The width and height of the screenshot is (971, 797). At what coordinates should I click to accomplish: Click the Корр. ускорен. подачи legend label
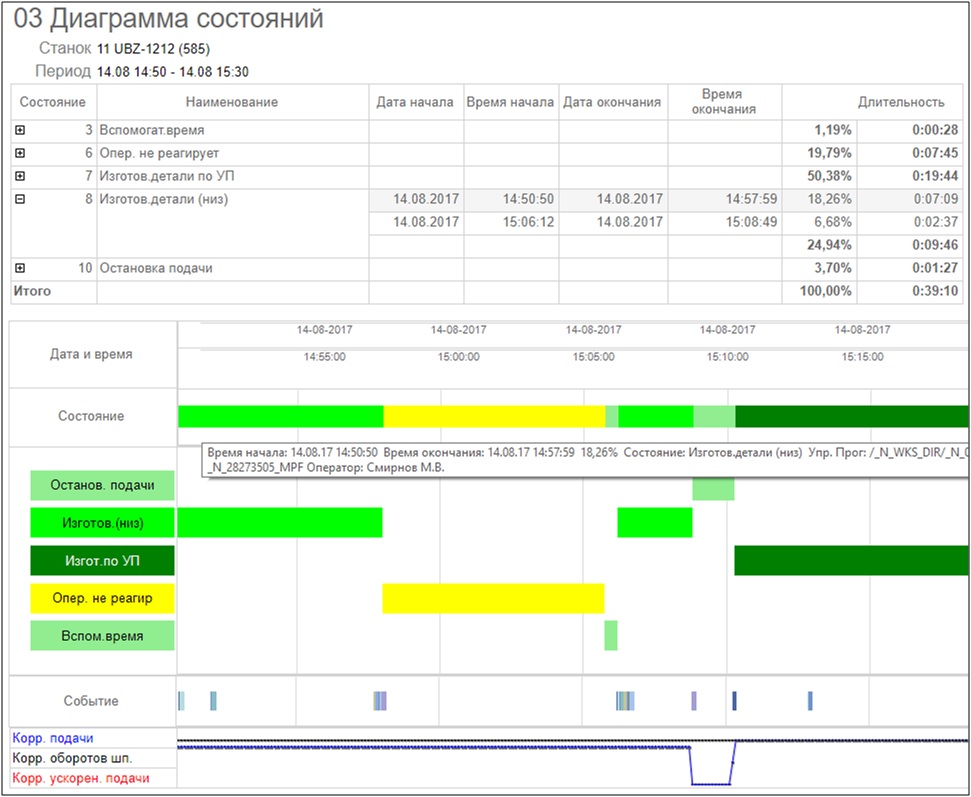point(81,778)
